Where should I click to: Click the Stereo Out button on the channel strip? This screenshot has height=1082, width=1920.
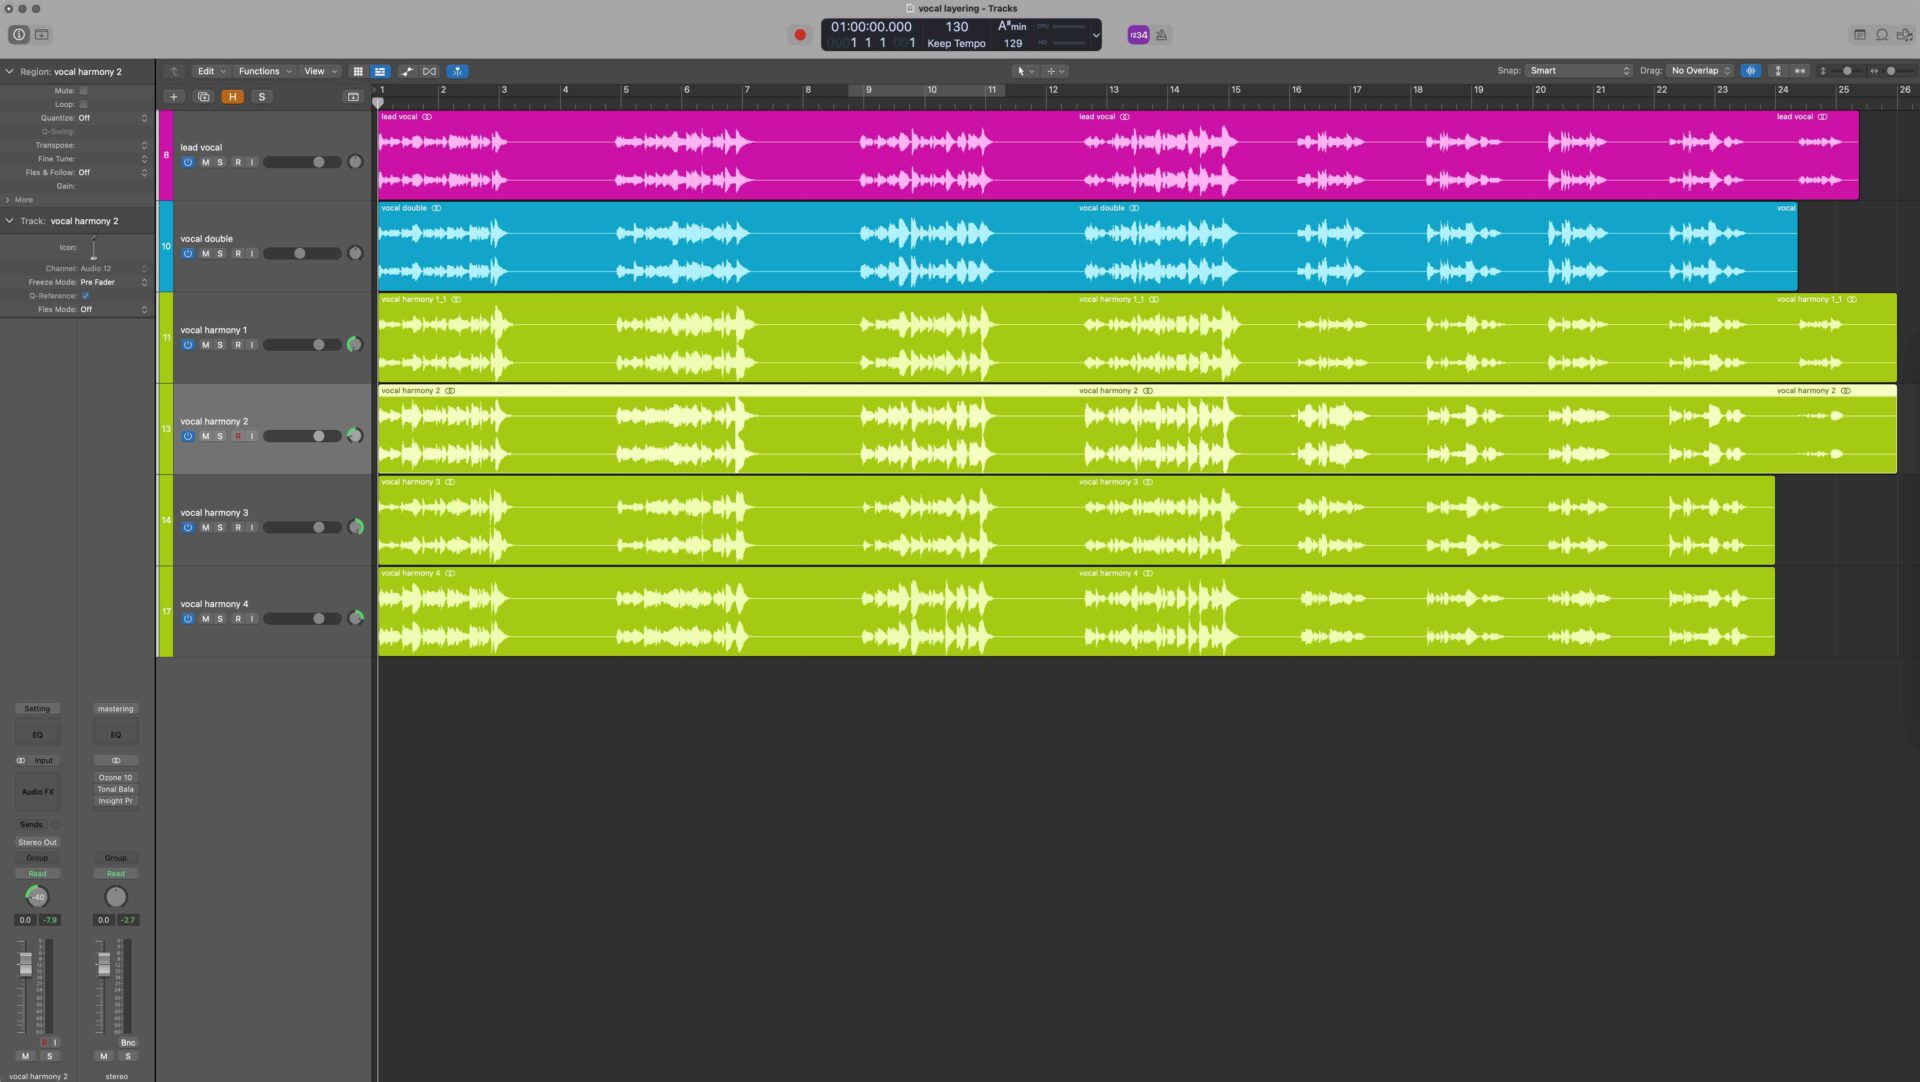point(37,842)
